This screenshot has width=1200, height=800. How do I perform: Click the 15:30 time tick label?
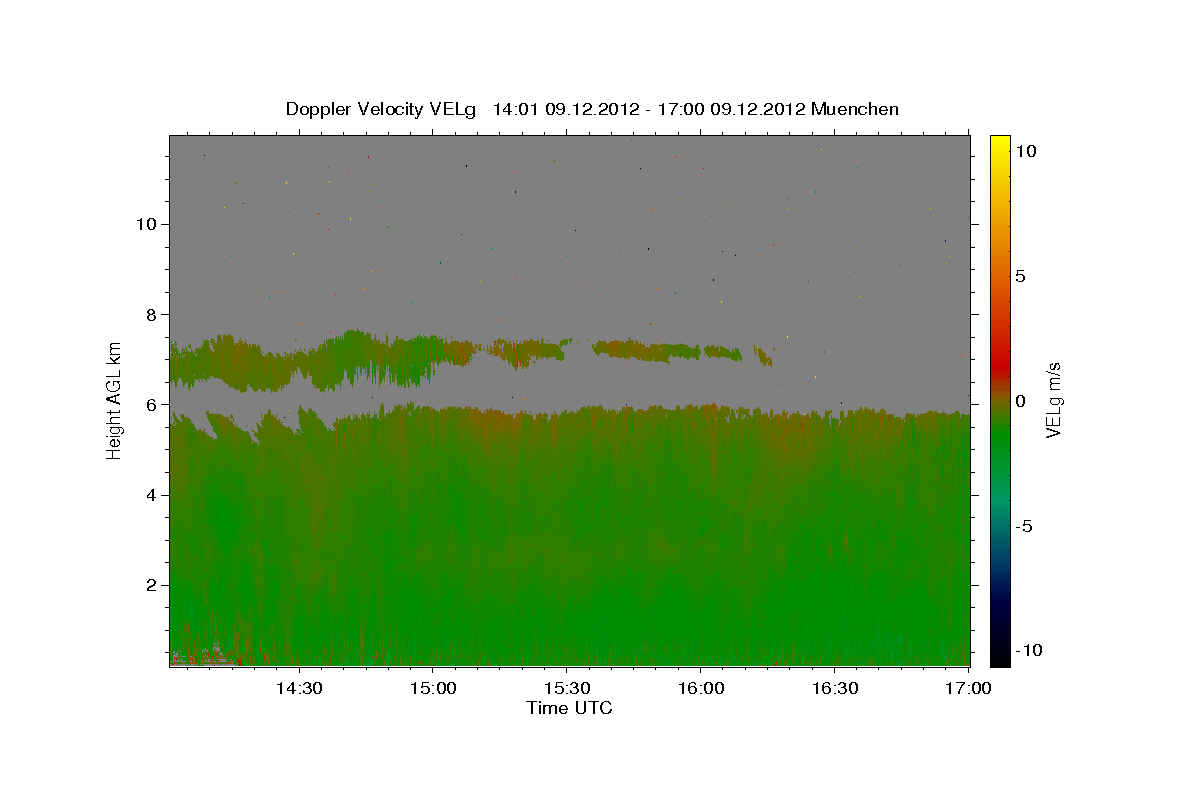[x=566, y=689]
